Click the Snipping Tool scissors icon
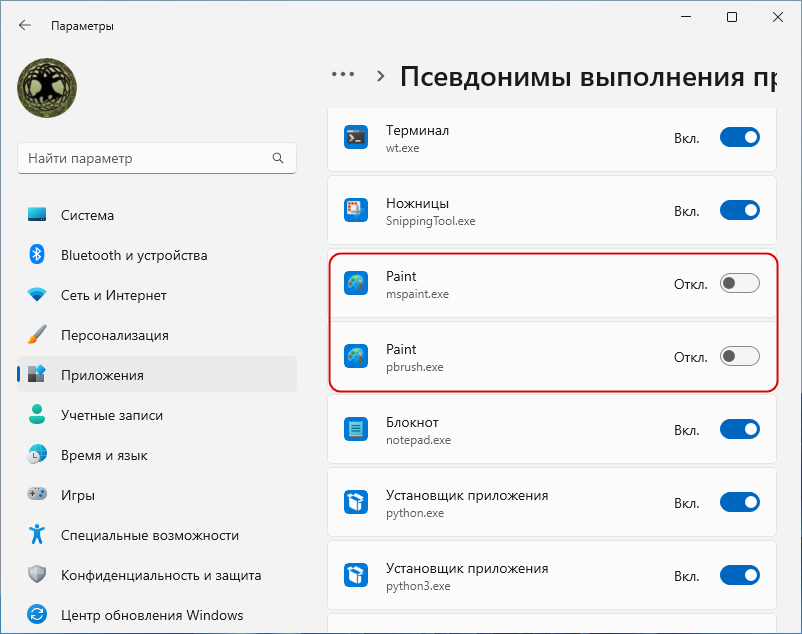 356,211
